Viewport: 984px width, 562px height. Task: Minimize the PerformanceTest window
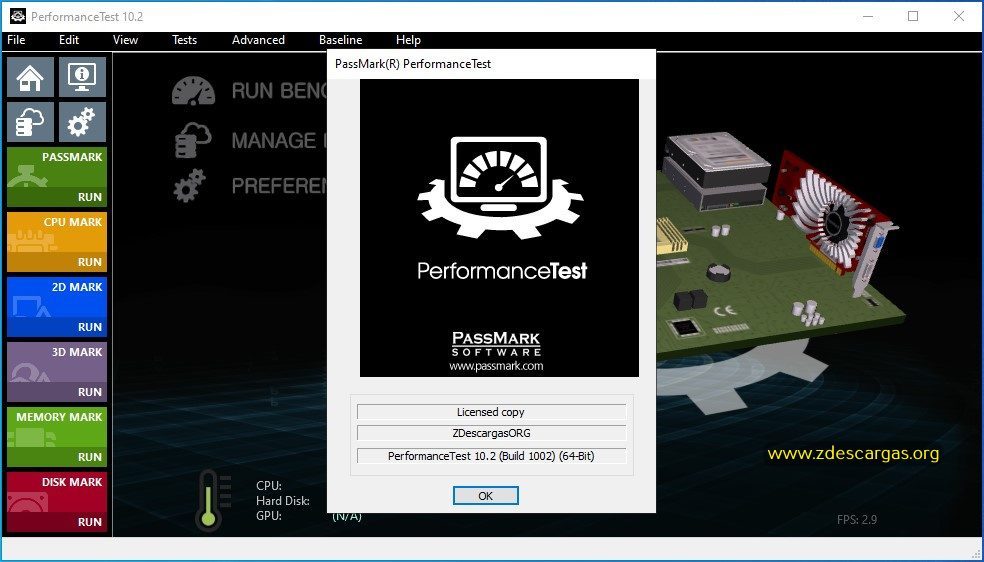869,16
